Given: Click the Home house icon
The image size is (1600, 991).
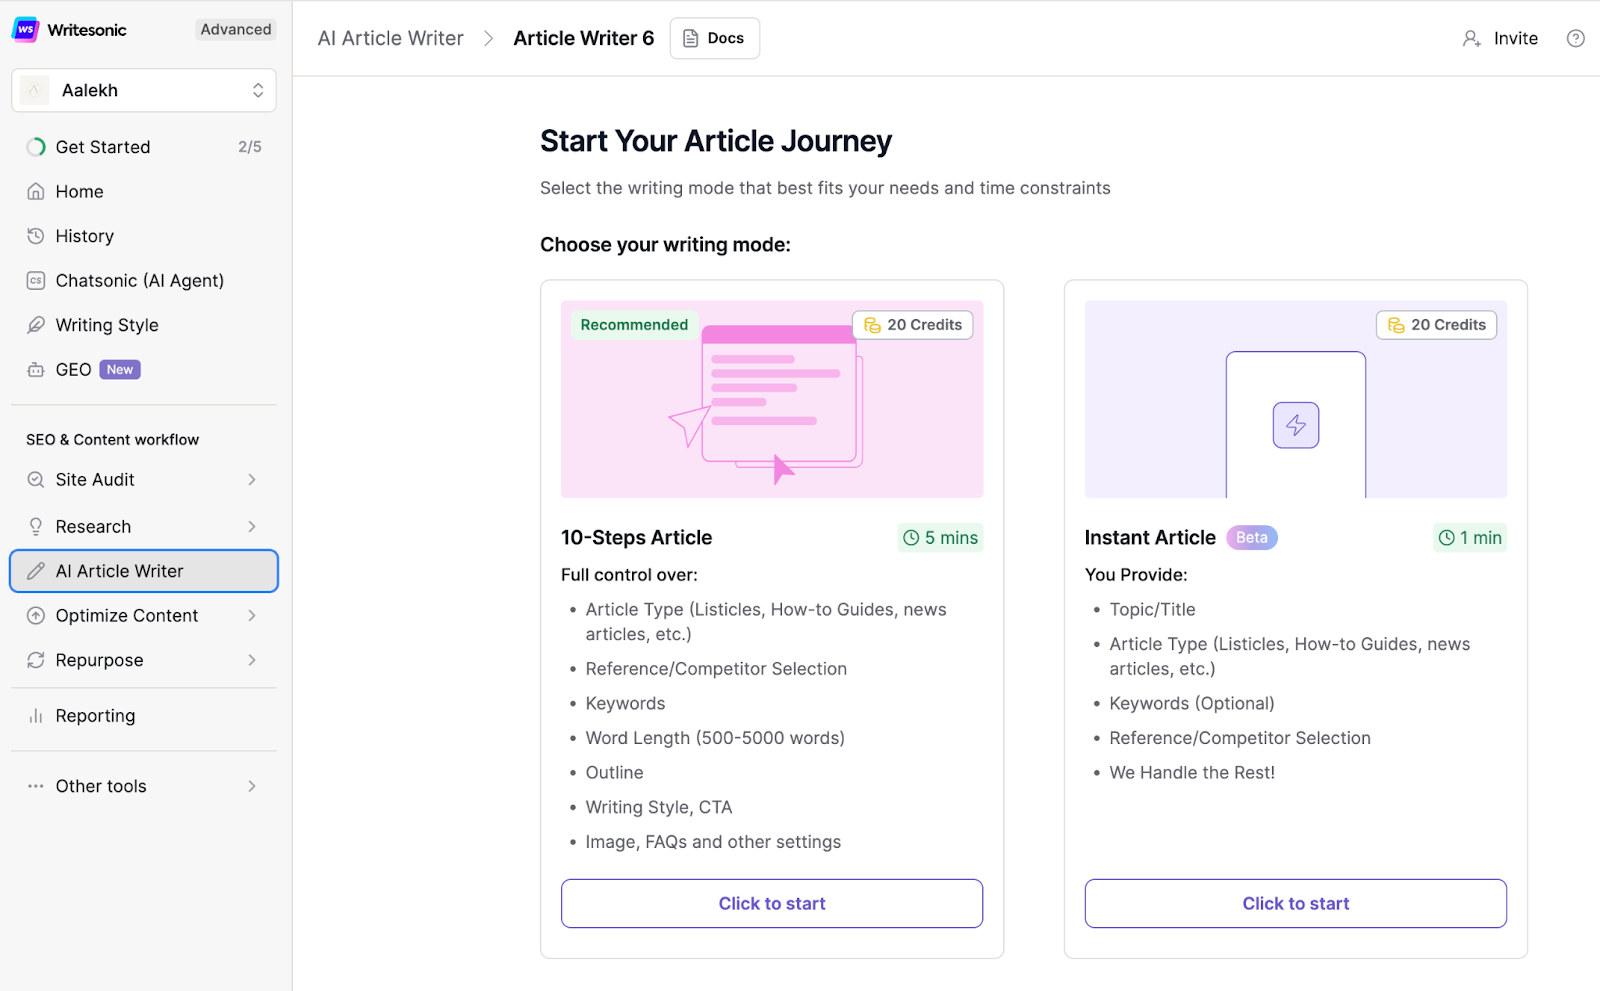Looking at the screenshot, I should (x=36, y=191).
